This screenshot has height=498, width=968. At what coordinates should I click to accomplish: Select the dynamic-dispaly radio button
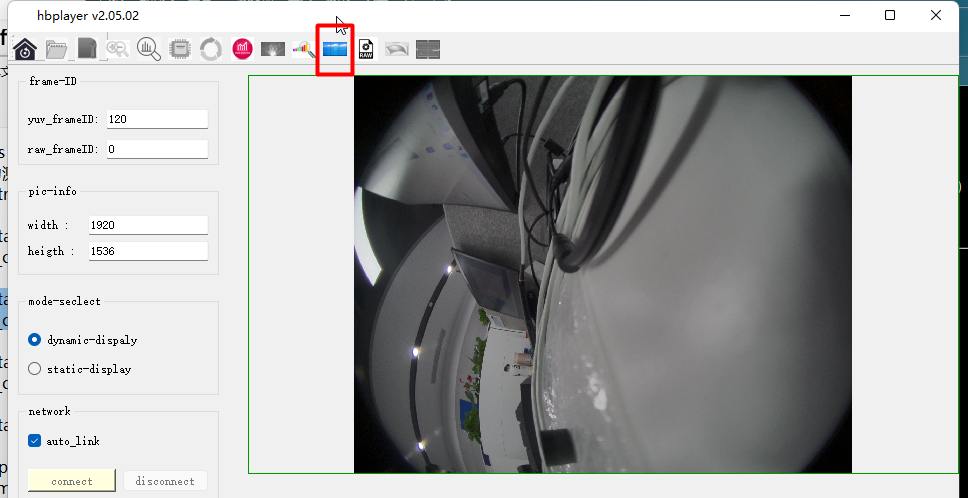point(35,340)
